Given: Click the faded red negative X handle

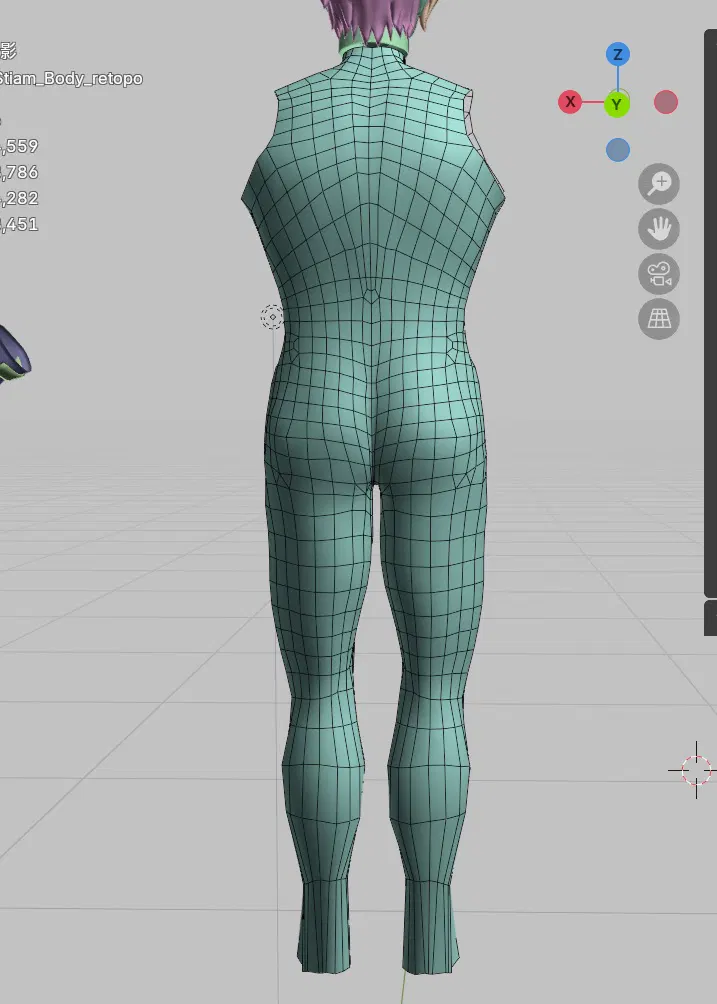Looking at the screenshot, I should pyautogui.click(x=666, y=102).
